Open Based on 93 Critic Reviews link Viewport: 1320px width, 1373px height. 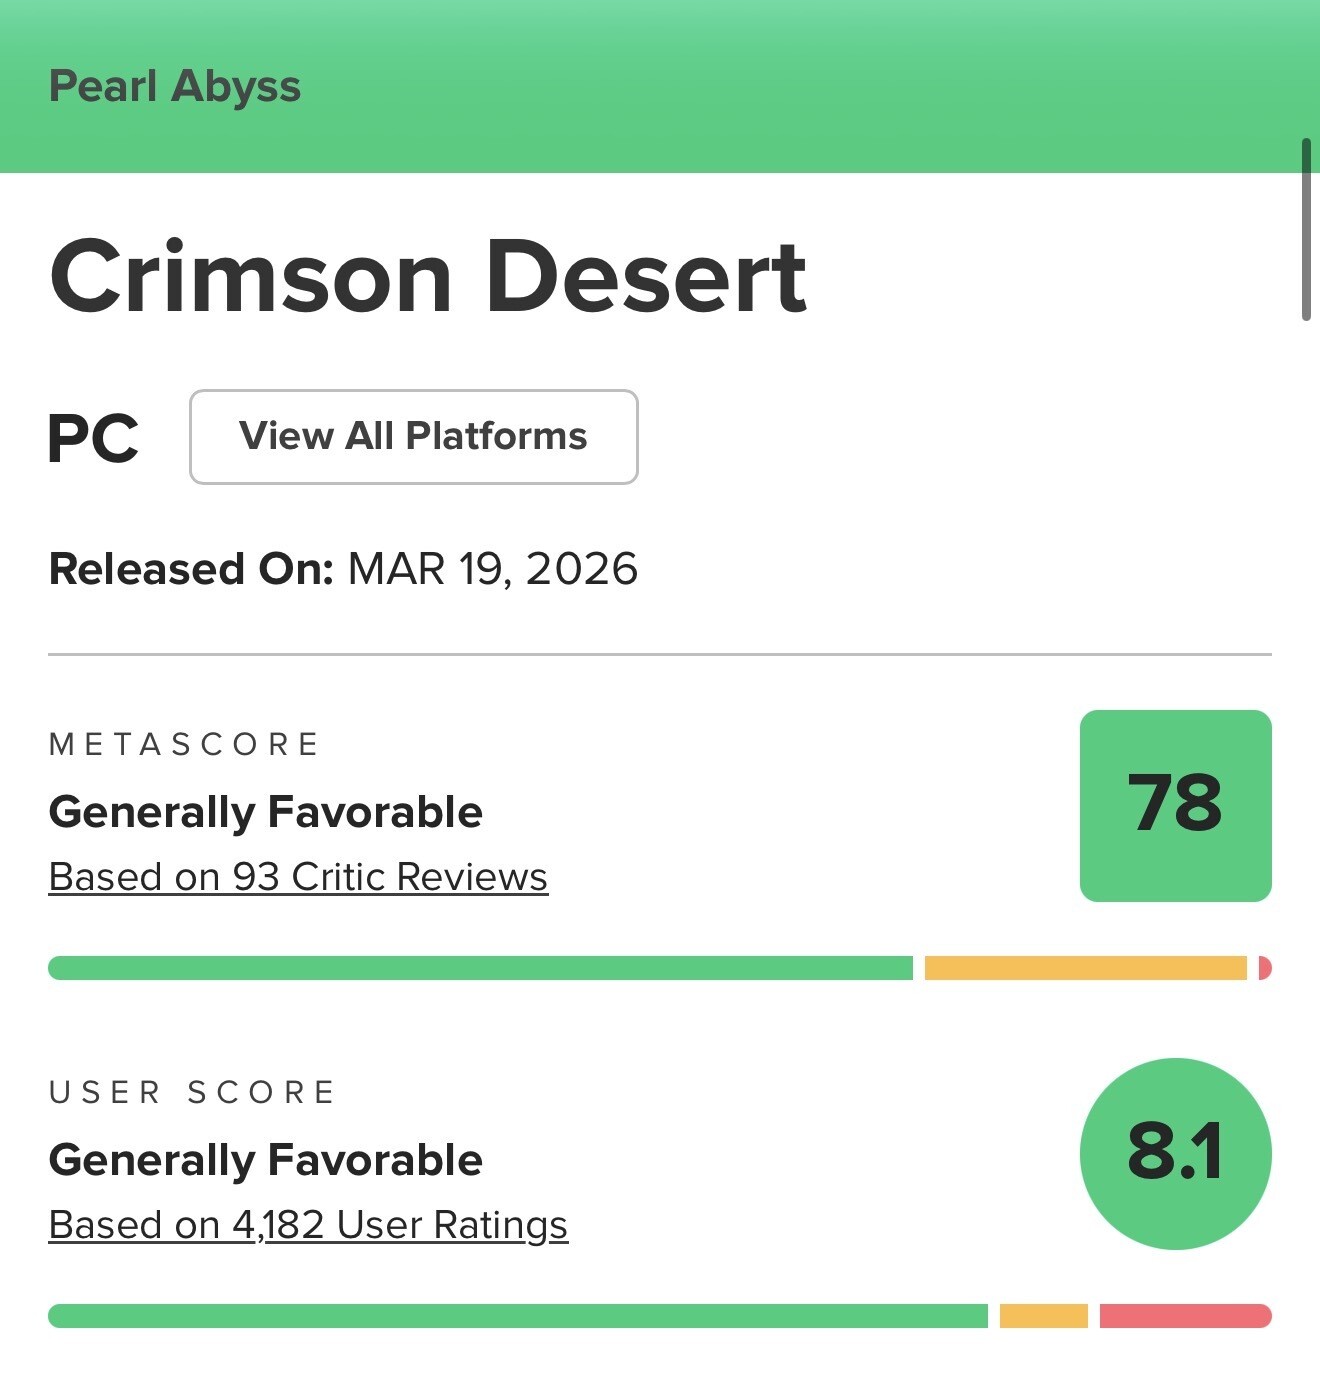coord(298,877)
